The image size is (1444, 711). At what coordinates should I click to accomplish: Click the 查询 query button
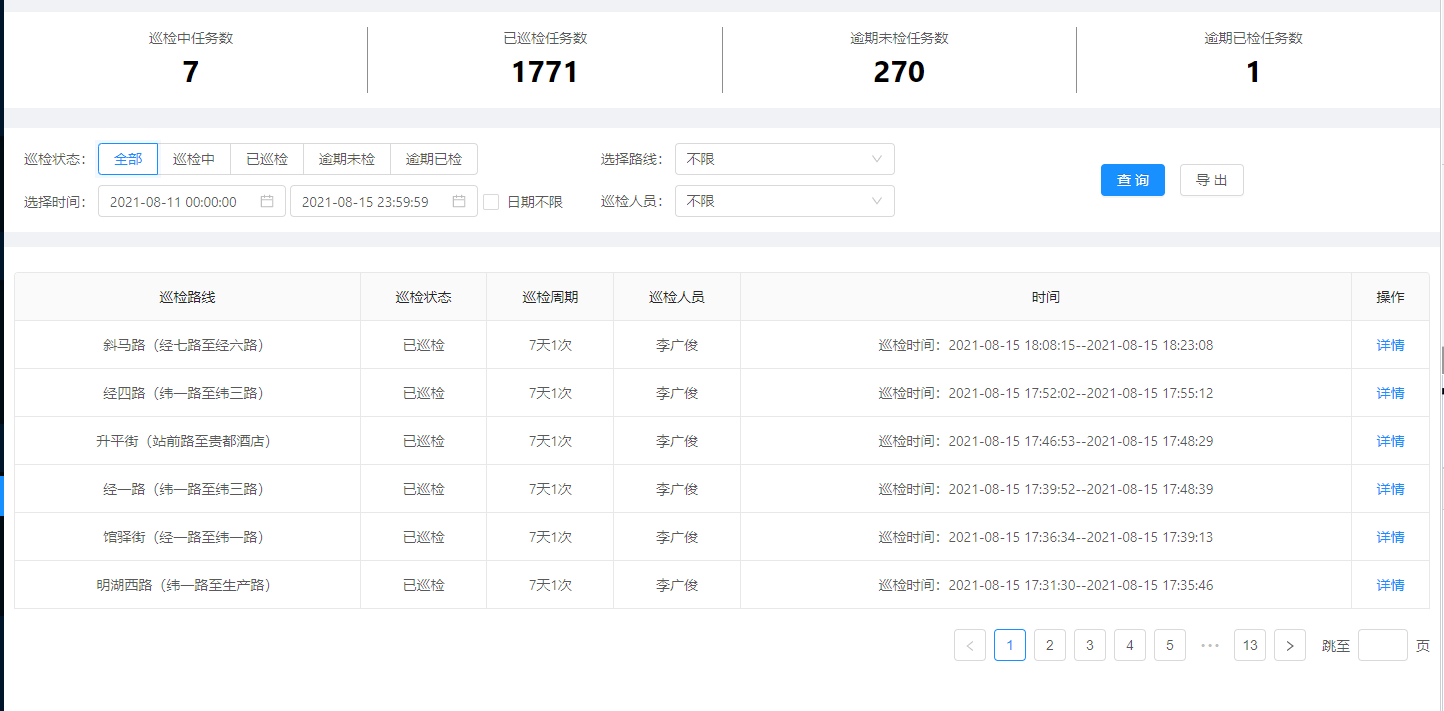point(1132,180)
